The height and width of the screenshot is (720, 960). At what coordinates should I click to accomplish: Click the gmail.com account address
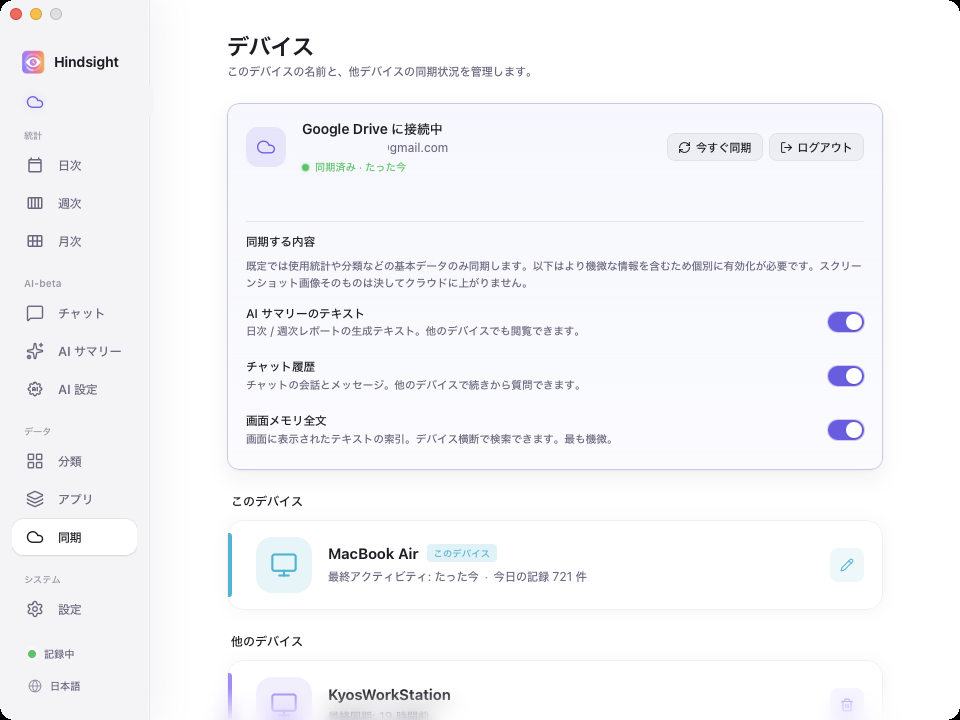(418, 148)
